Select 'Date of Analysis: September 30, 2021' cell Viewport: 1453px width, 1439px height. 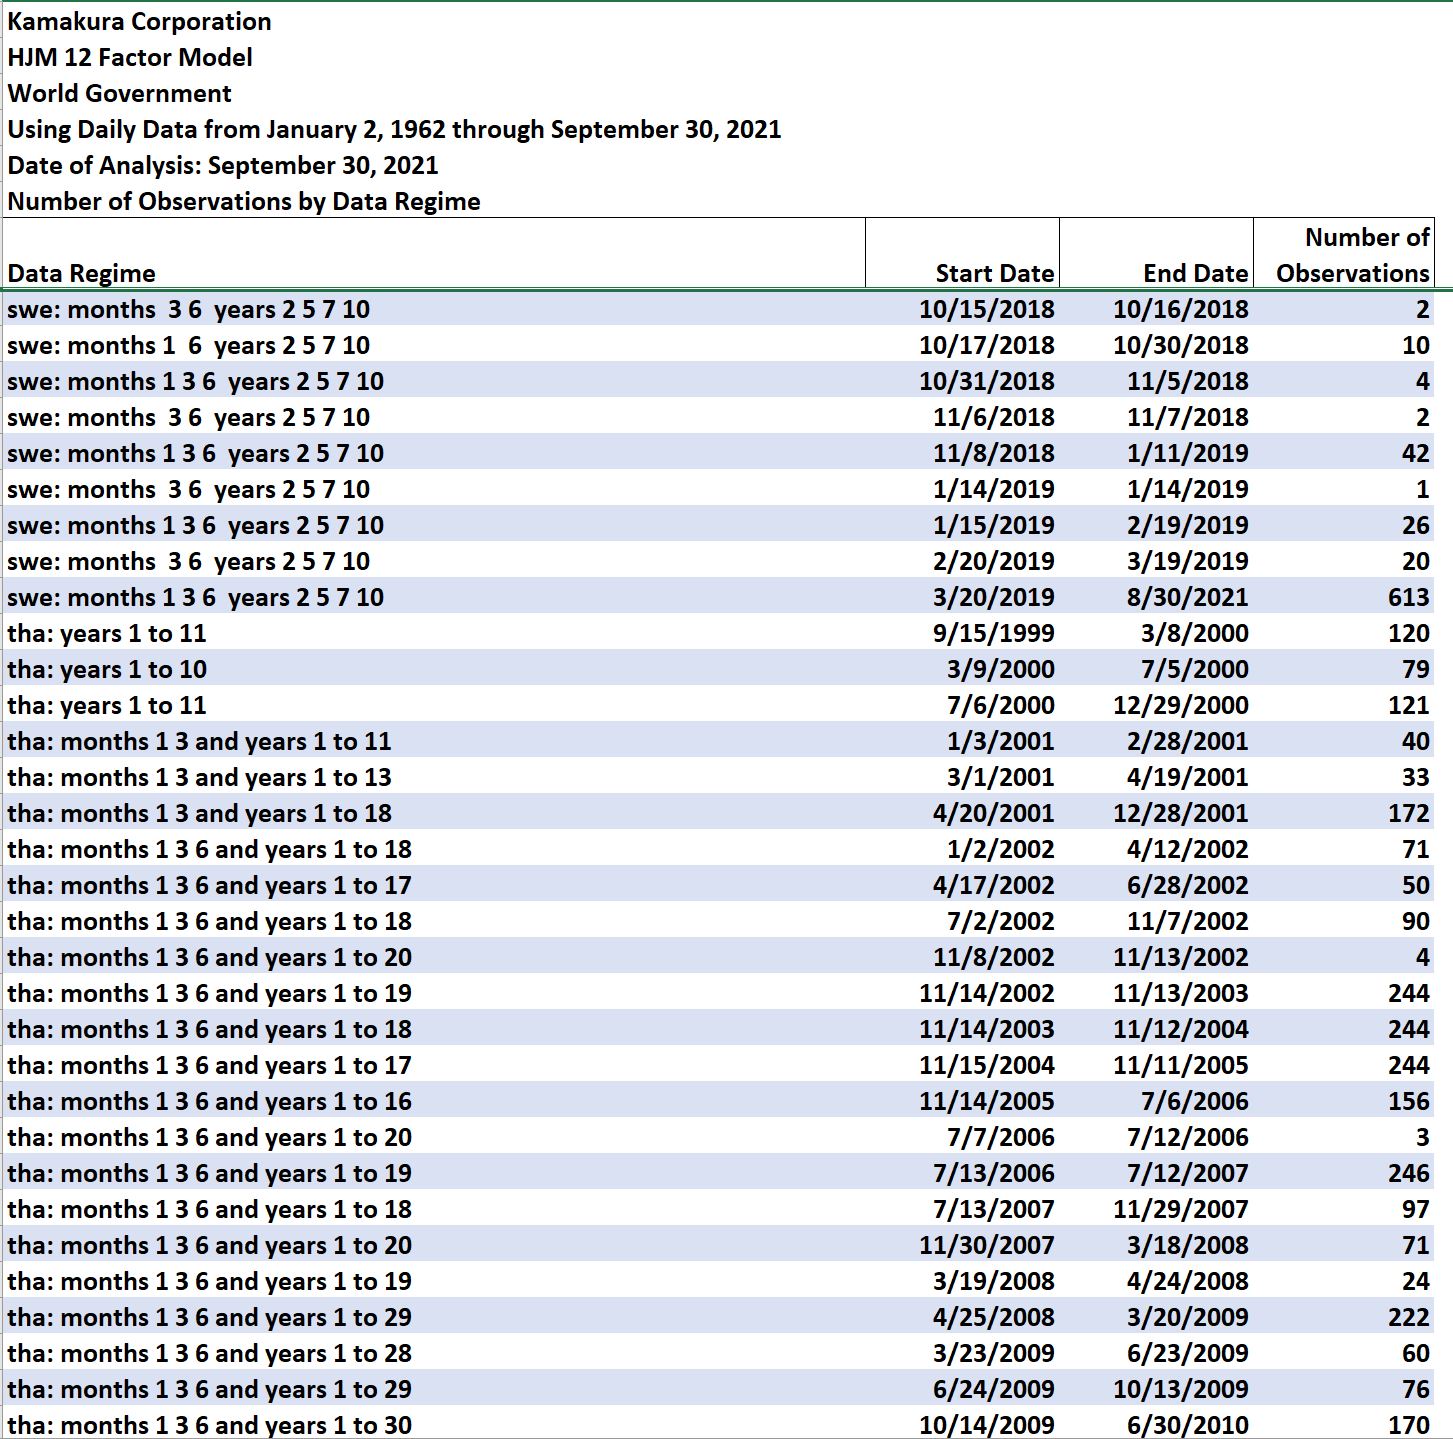pos(222,166)
